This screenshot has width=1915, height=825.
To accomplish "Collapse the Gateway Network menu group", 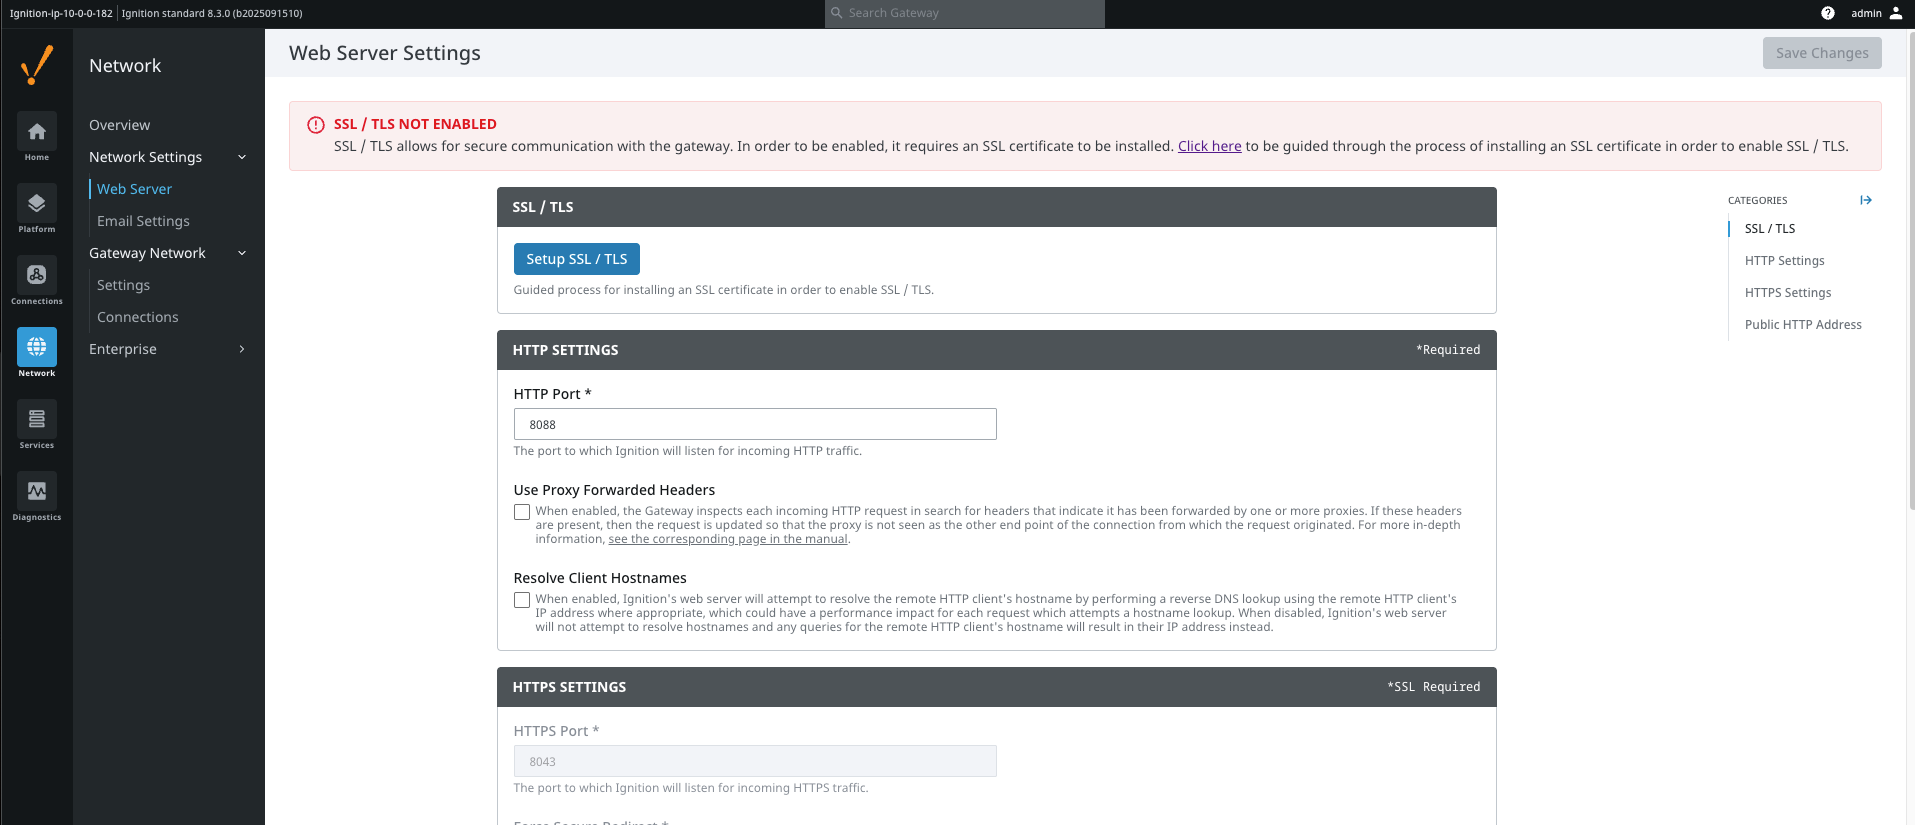I will [x=242, y=253].
